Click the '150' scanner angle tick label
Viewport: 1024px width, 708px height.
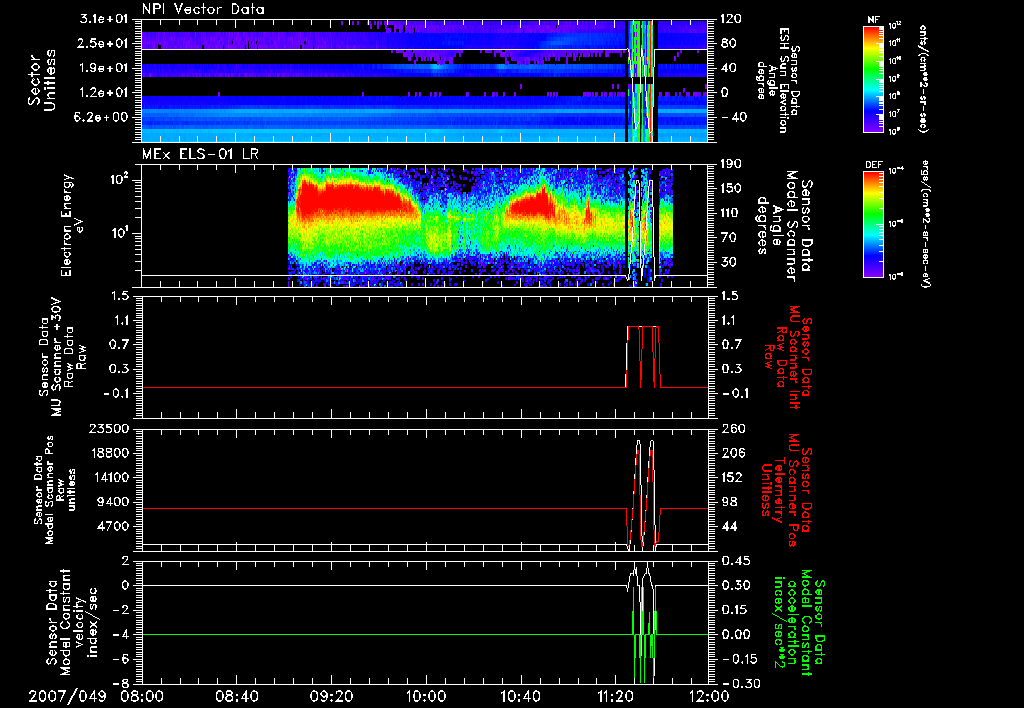[x=731, y=188]
